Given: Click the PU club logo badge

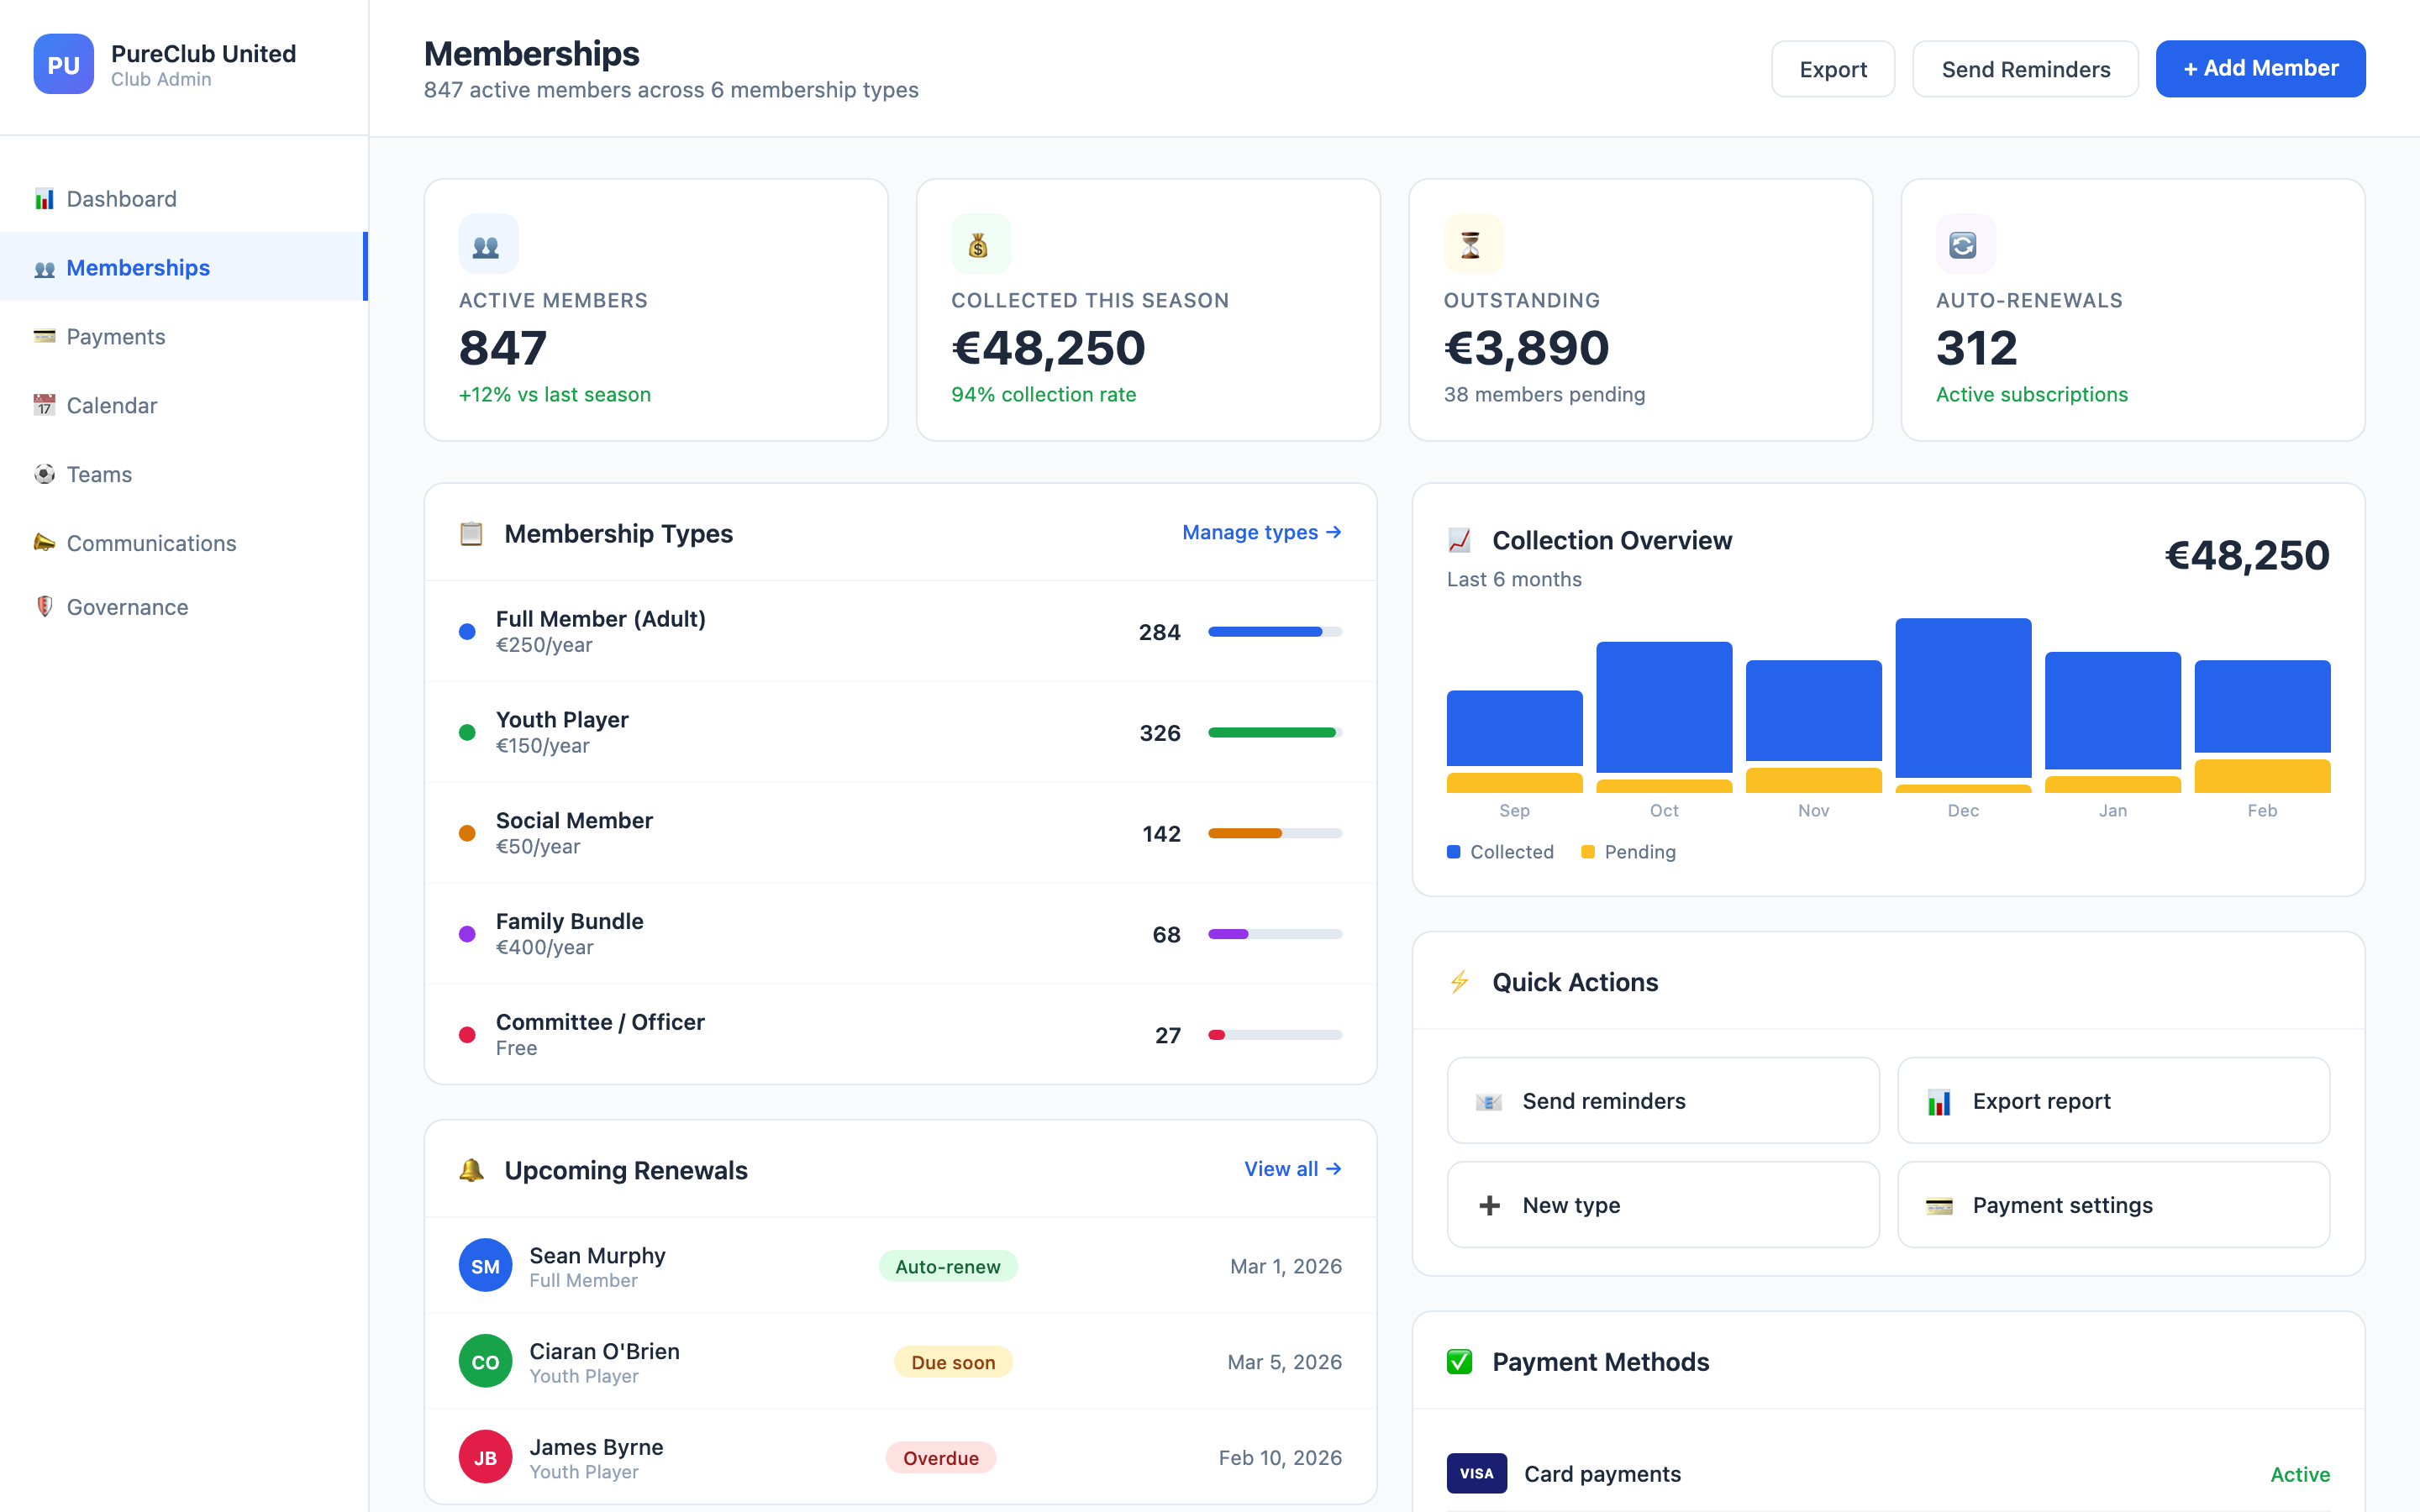Looking at the screenshot, I should click(63, 65).
